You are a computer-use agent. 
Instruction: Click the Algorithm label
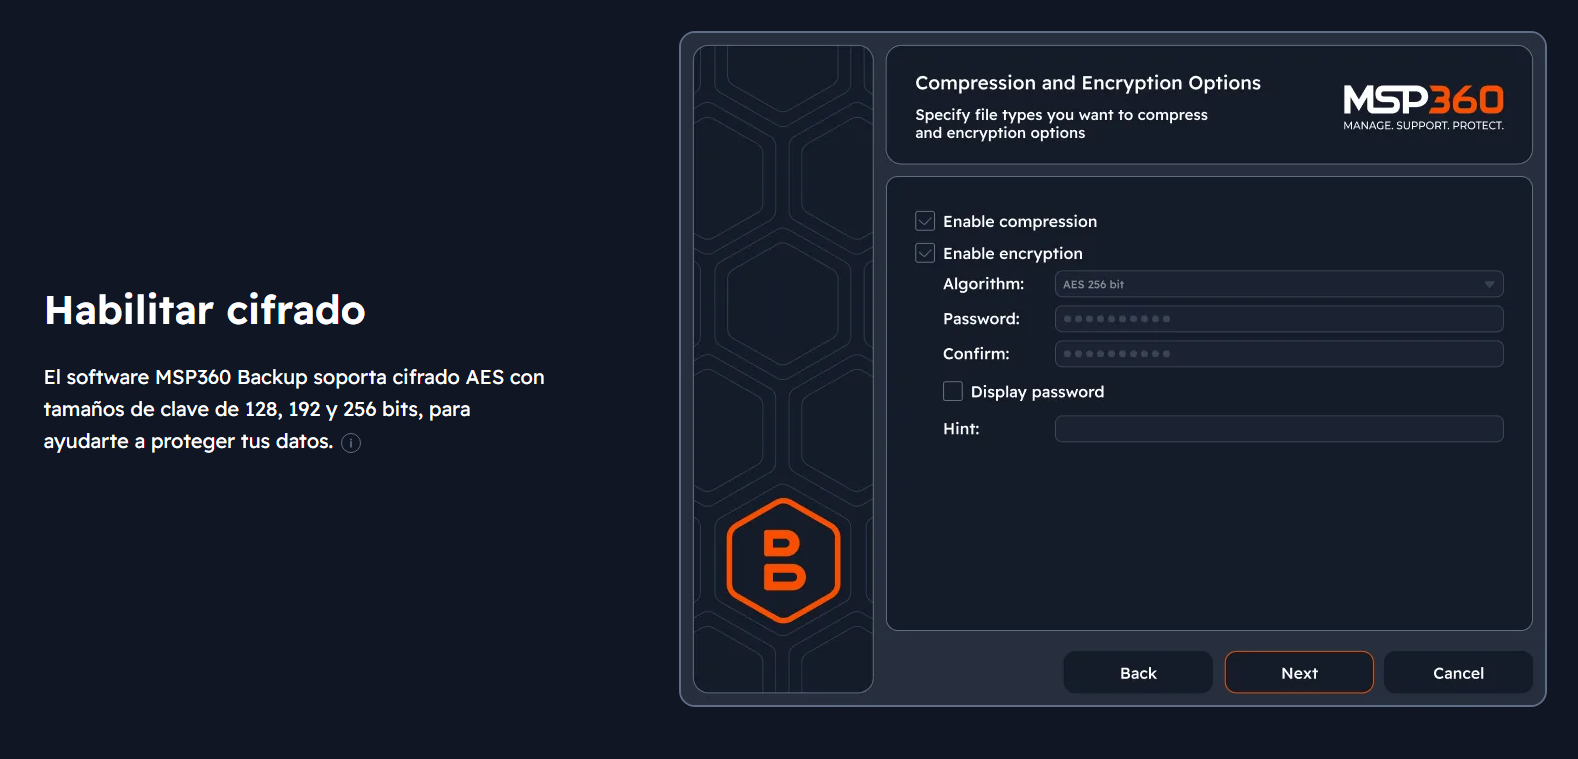tap(983, 284)
